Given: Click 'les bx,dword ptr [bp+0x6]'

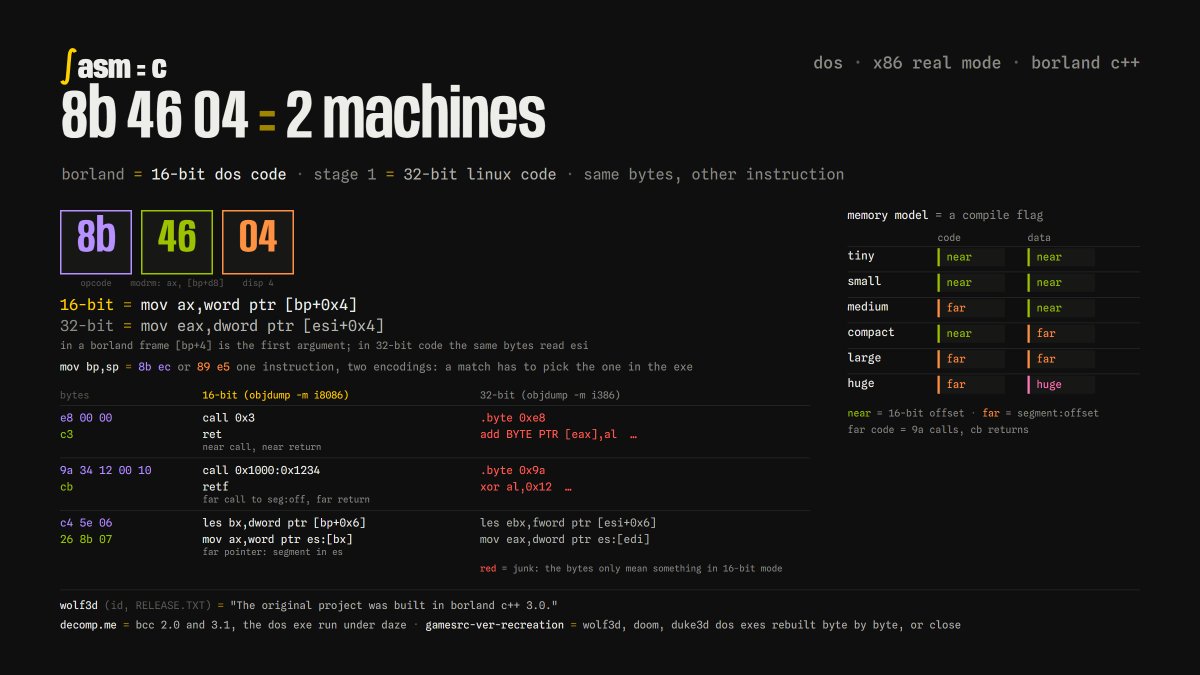Looking at the screenshot, I should [x=283, y=522].
